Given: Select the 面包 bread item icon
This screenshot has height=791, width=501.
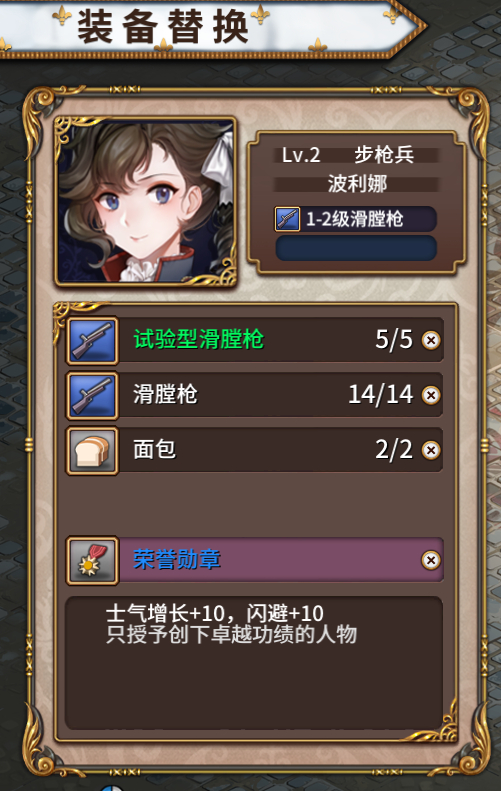Looking at the screenshot, I should tap(92, 450).
